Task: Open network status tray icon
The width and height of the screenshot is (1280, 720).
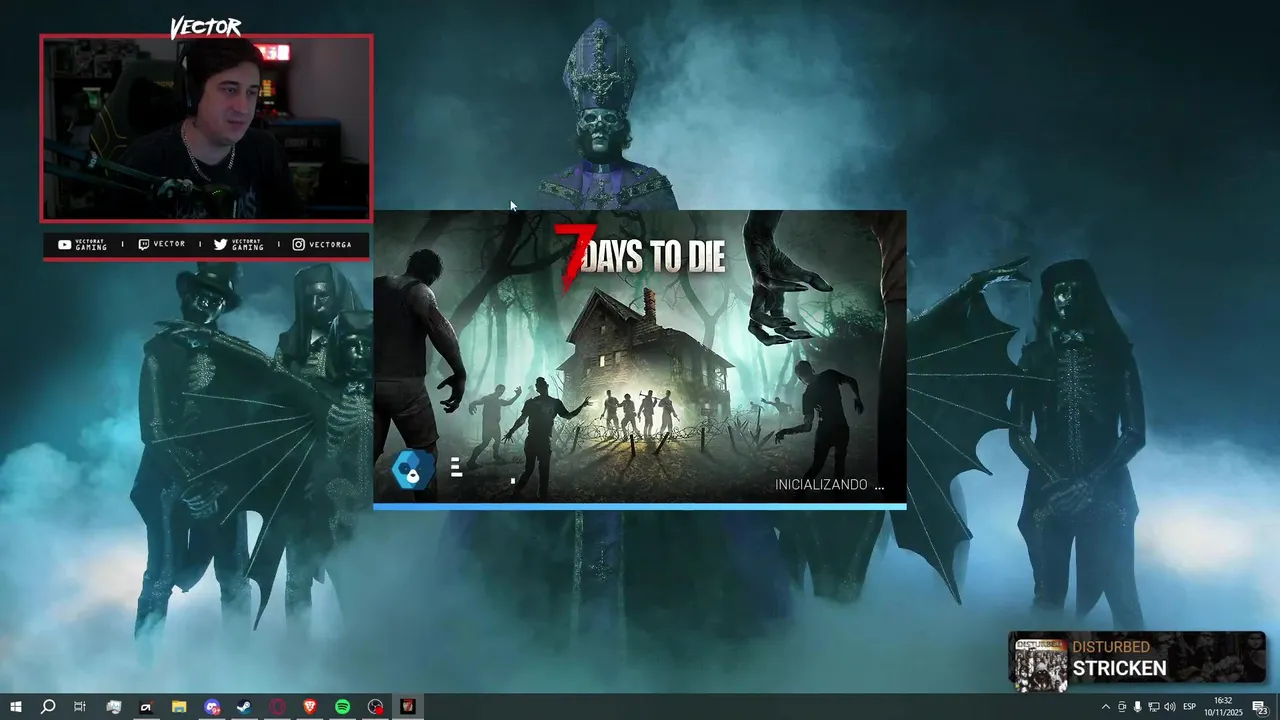Action: 1153,707
